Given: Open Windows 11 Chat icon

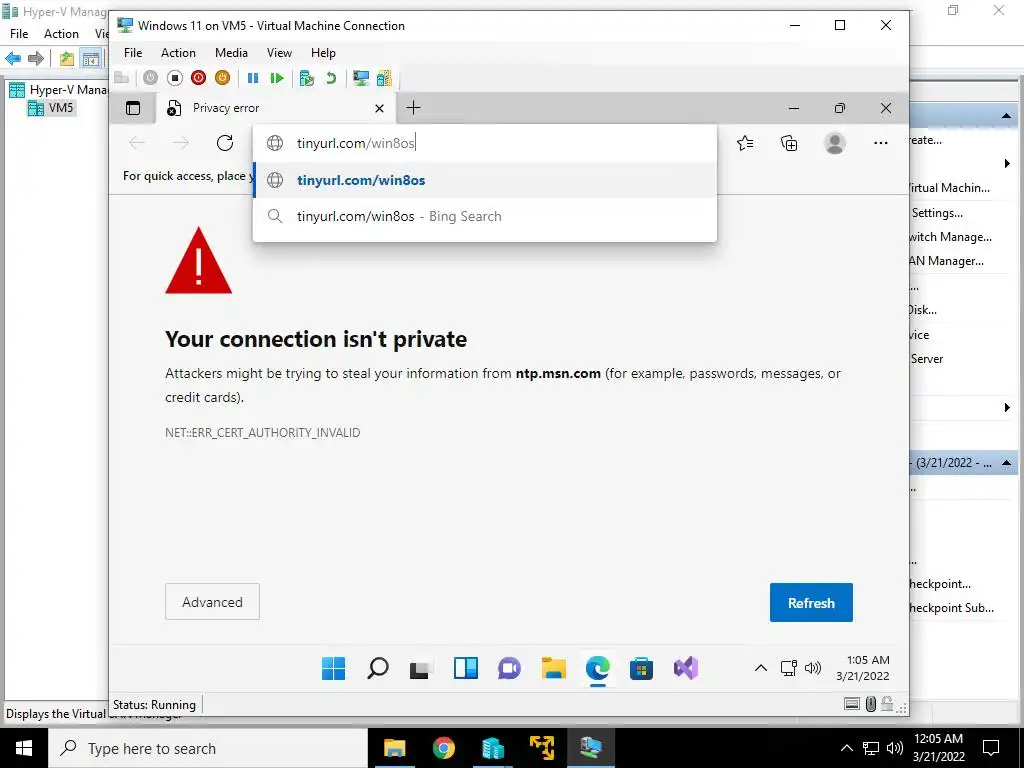Looking at the screenshot, I should coord(509,668).
